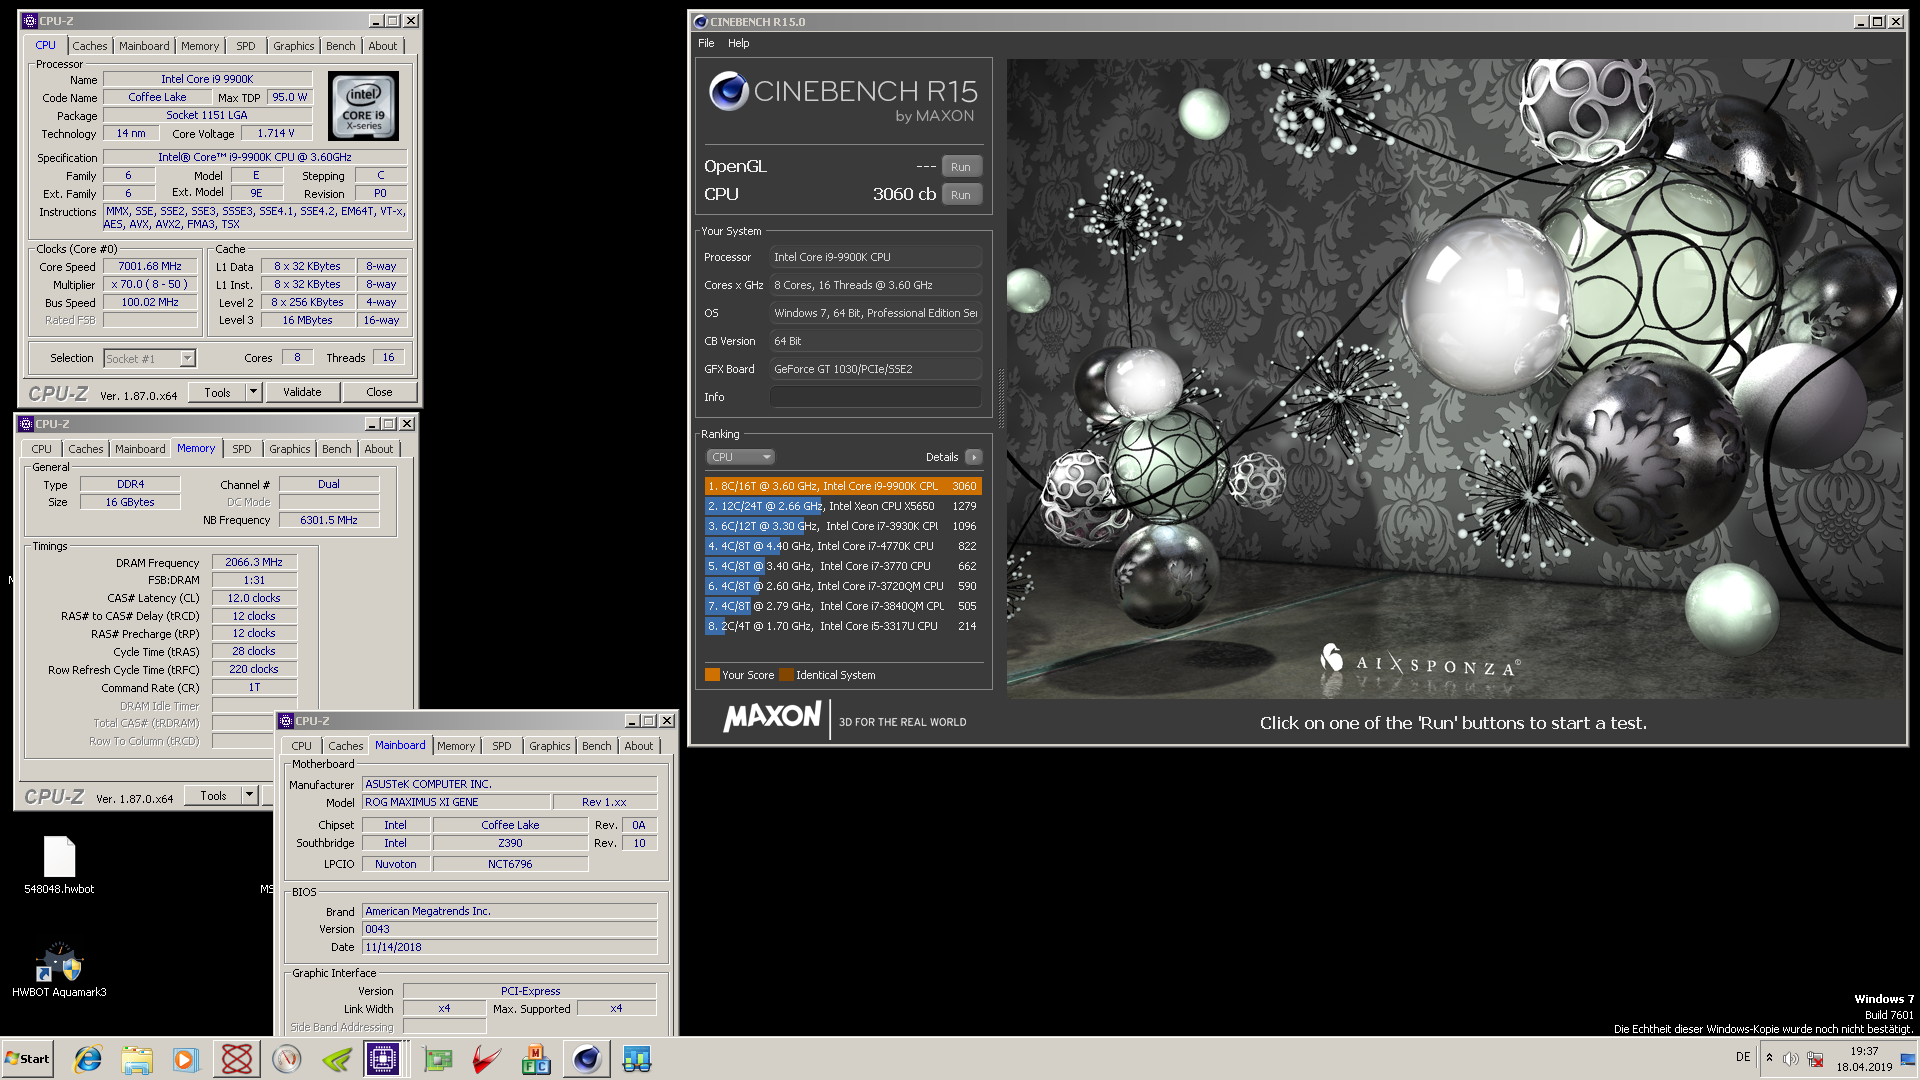Switch to CPU-Z purple chip taskbar icon
This screenshot has width=1920, height=1080.
coord(383,1059)
